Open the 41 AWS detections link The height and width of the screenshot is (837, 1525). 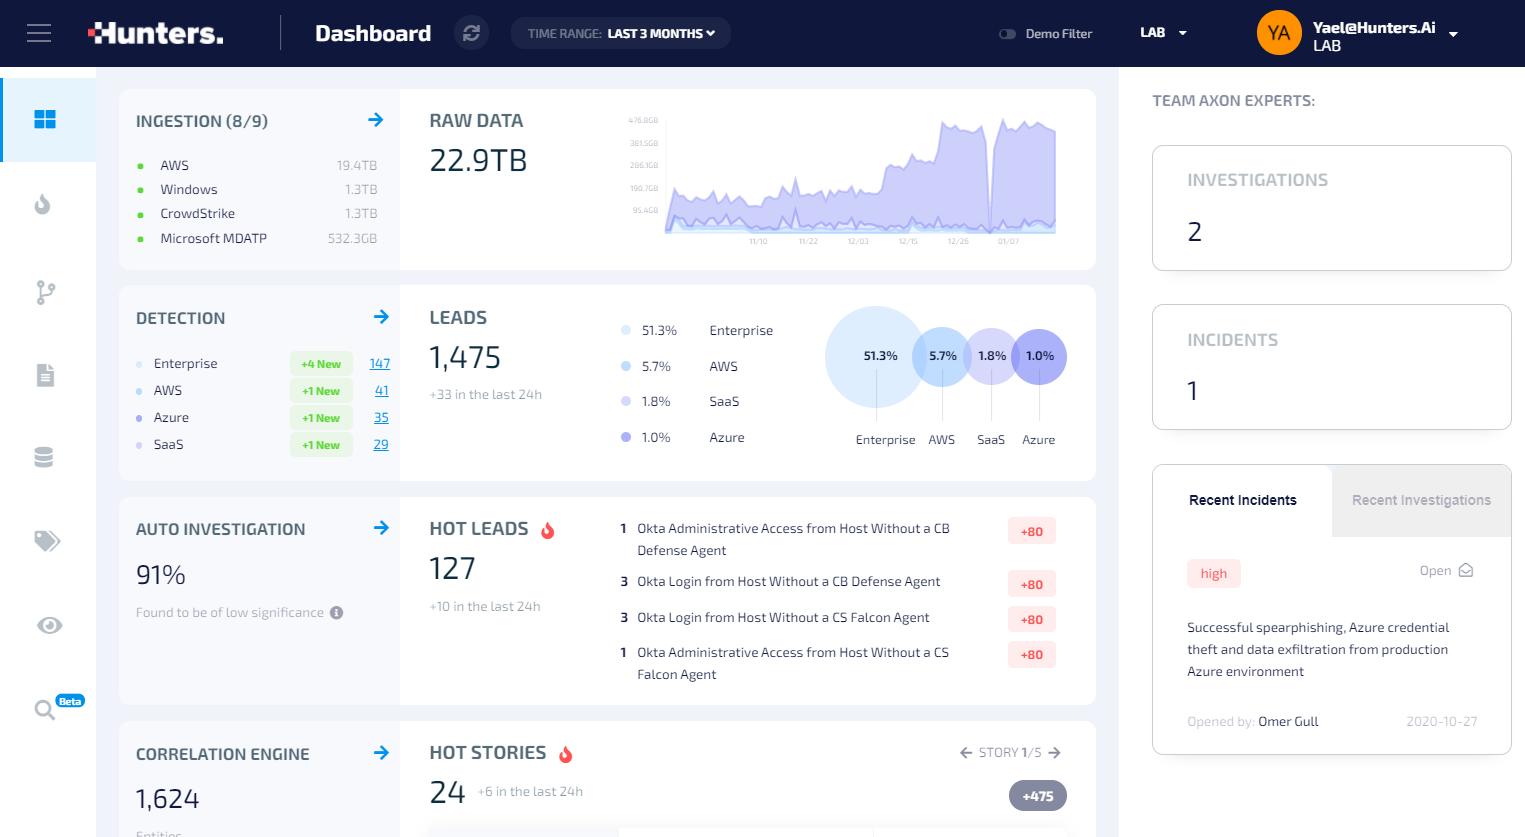pyautogui.click(x=382, y=391)
